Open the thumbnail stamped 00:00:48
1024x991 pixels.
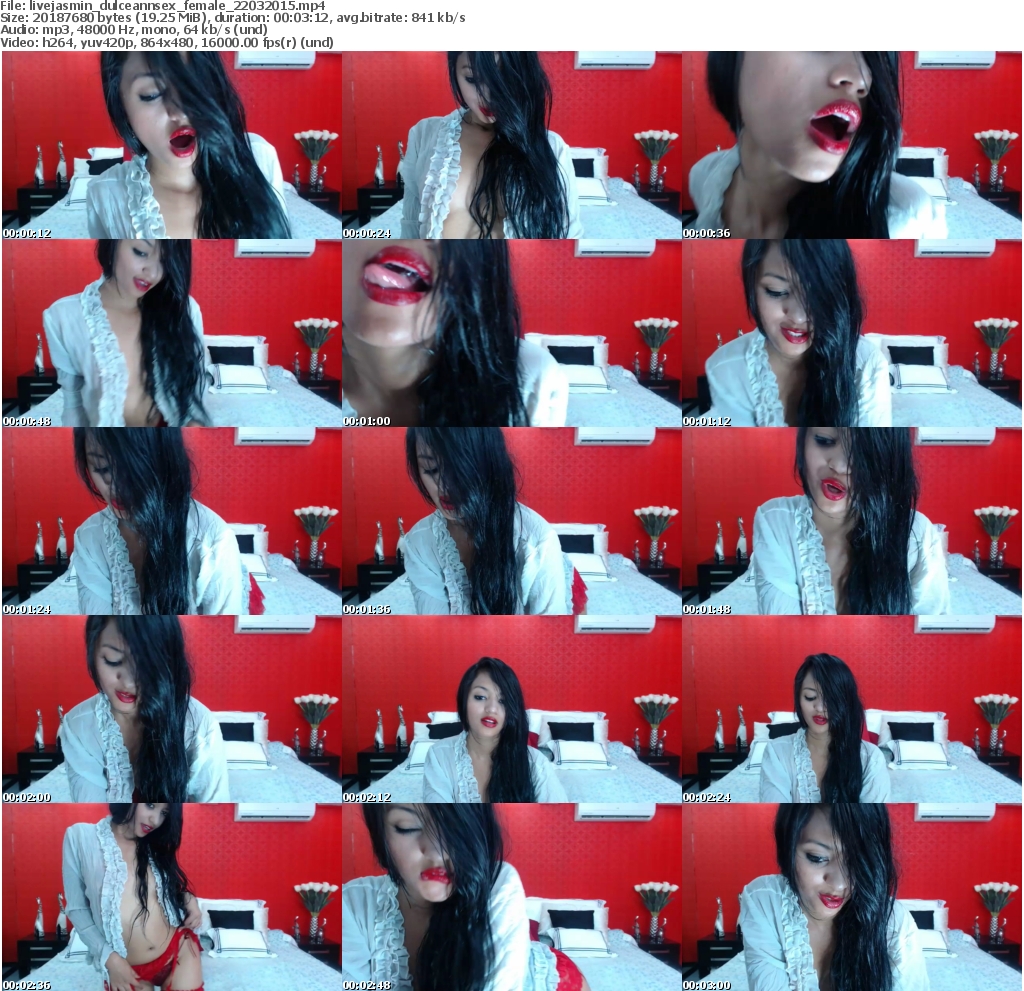click(x=172, y=333)
